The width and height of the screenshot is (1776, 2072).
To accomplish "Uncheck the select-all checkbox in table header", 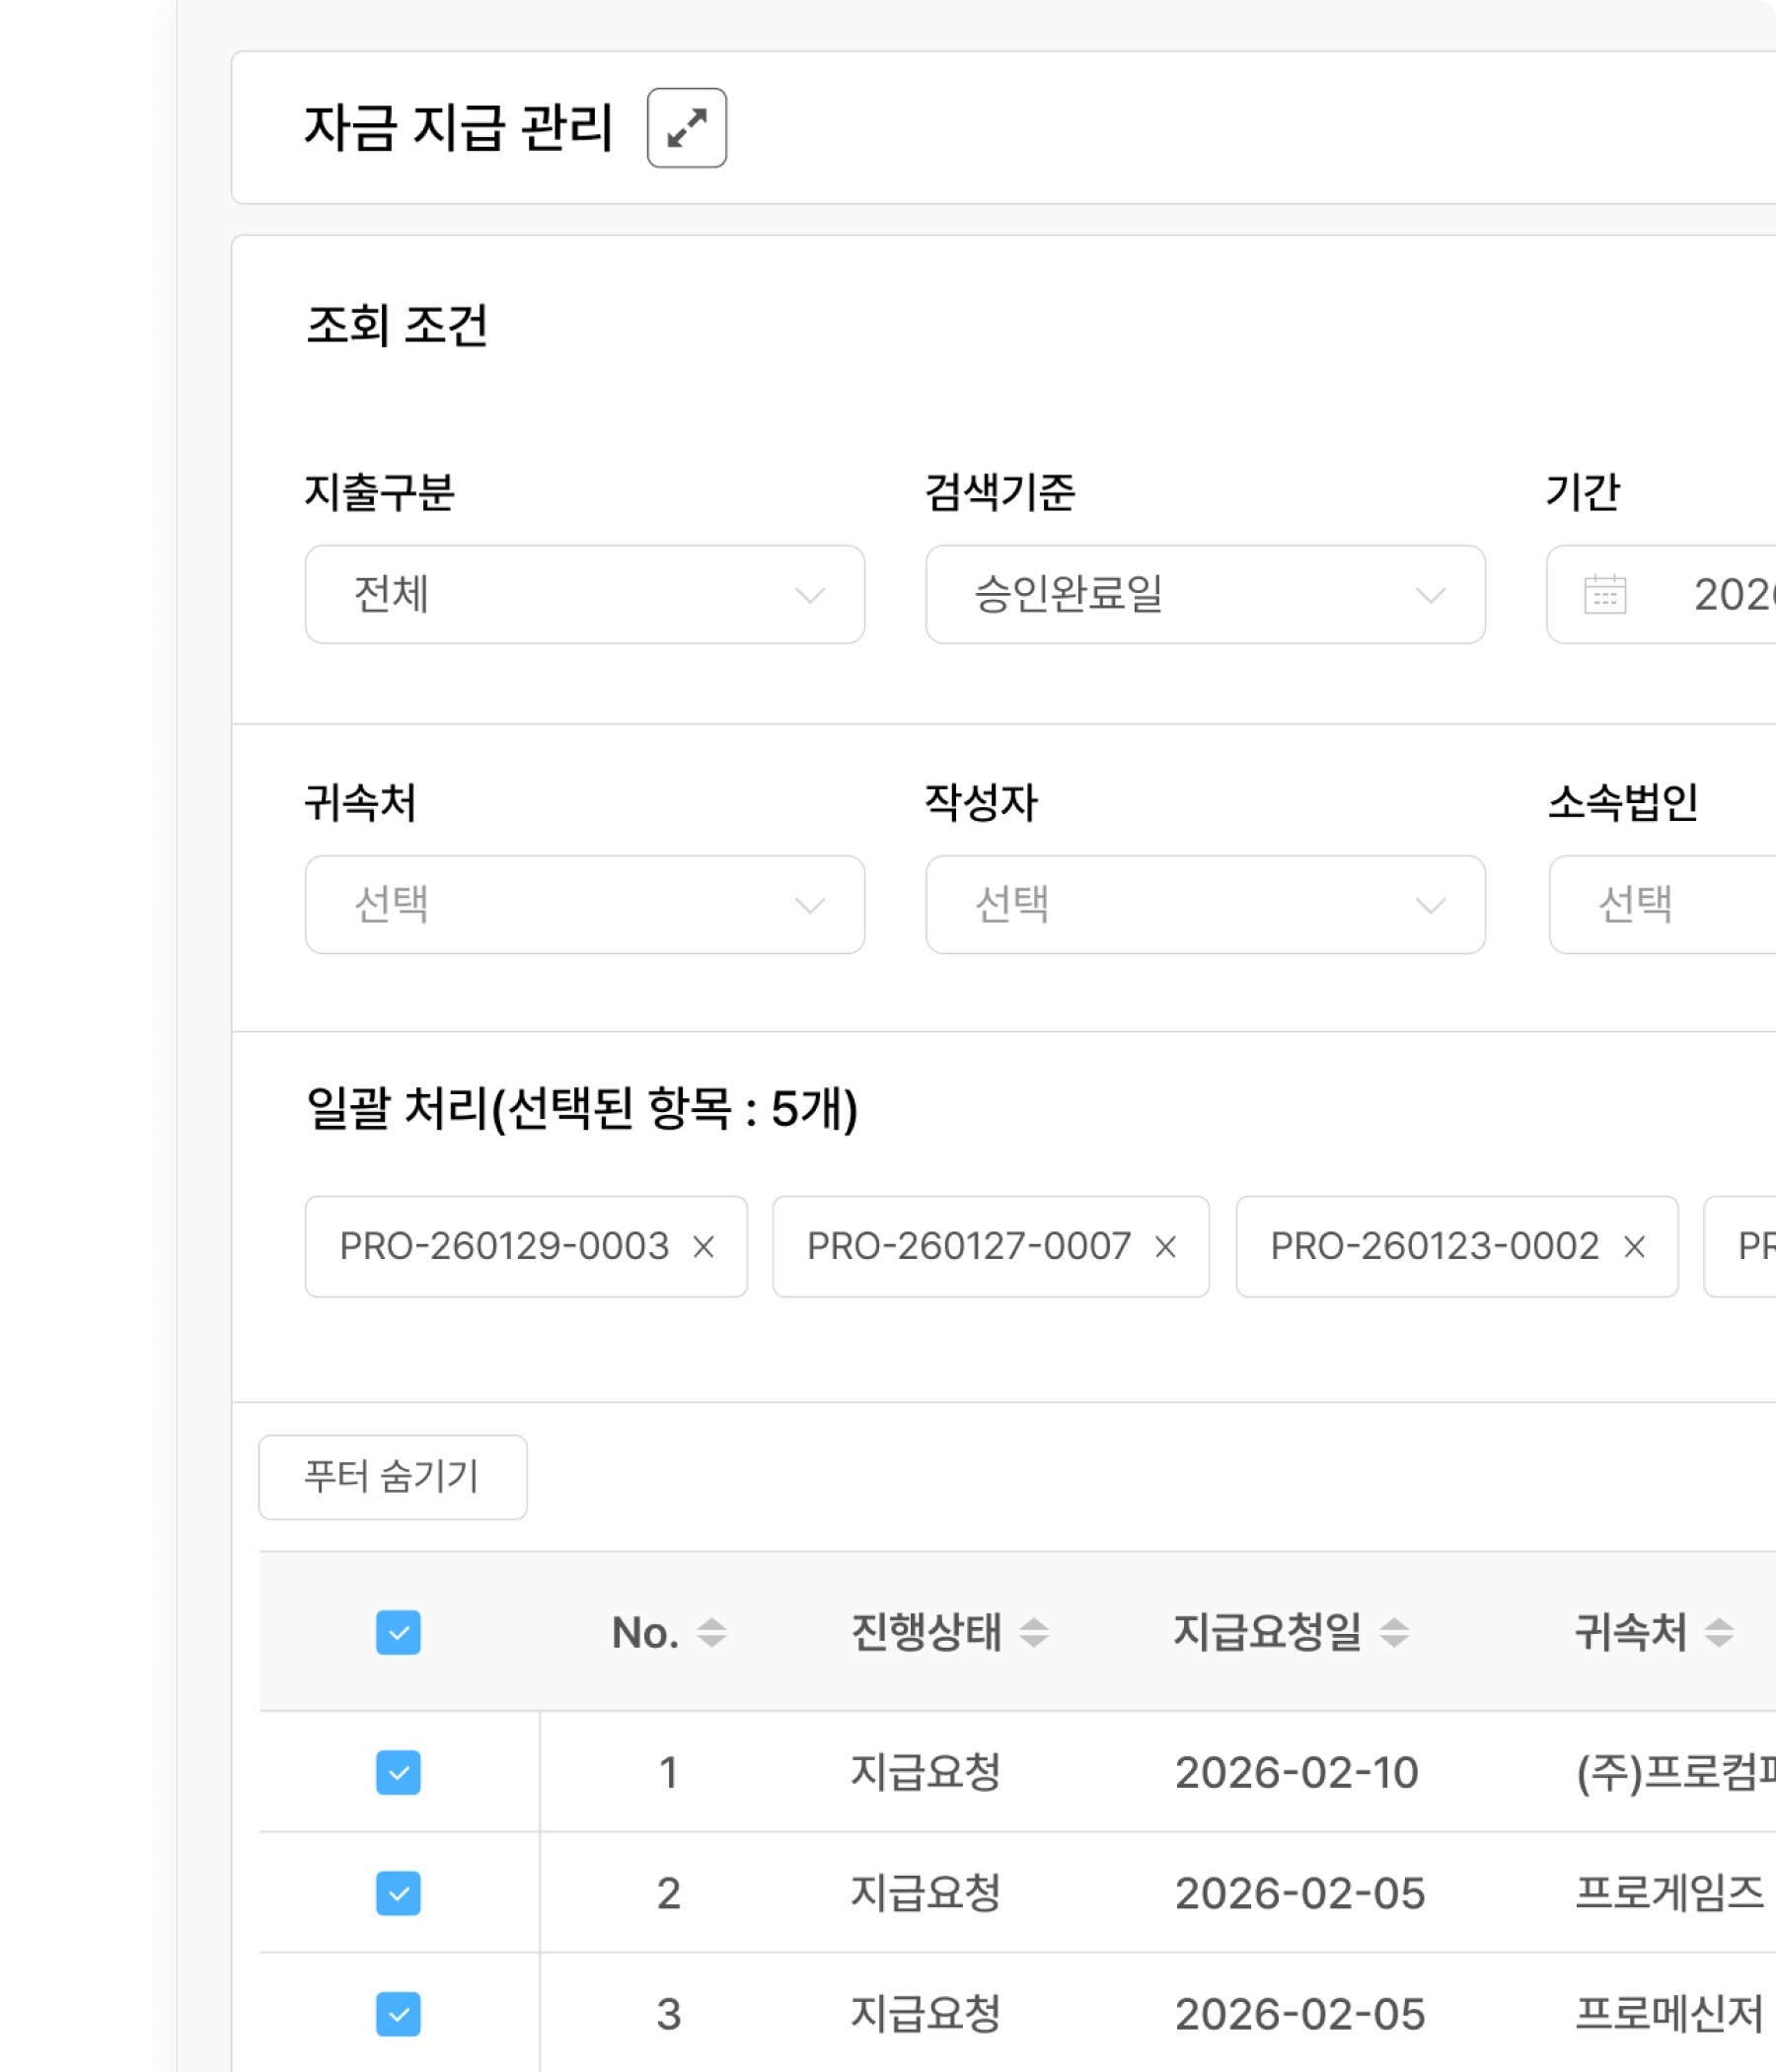I will tap(399, 1633).
